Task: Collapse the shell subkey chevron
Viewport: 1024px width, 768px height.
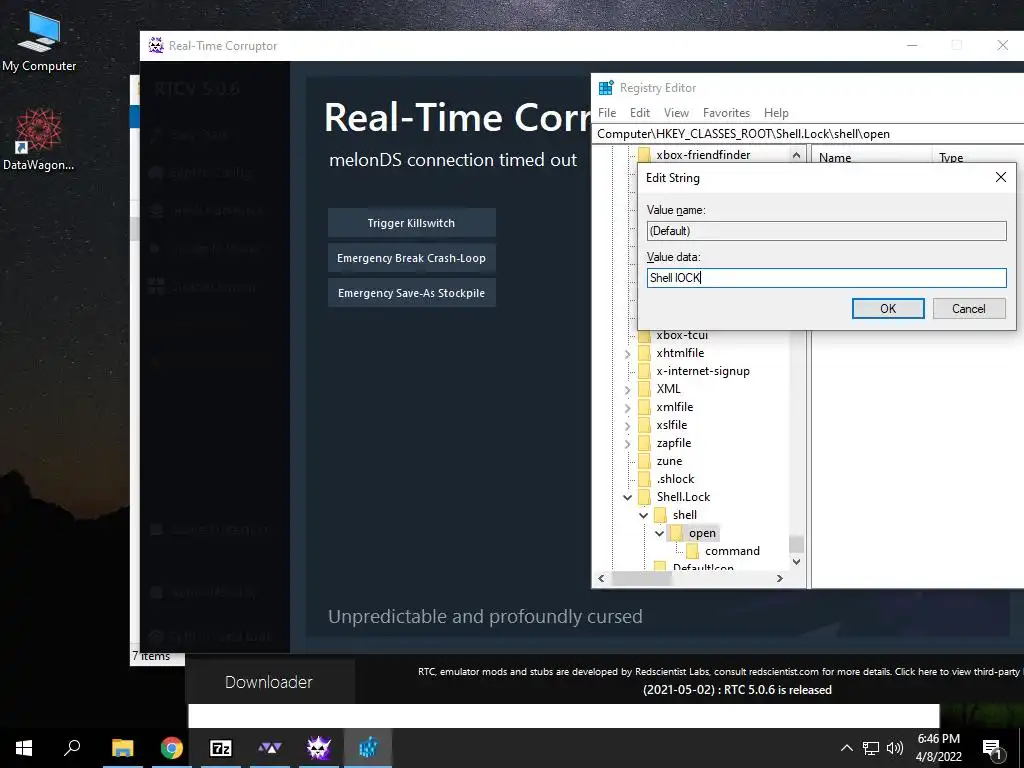Action: (x=643, y=515)
